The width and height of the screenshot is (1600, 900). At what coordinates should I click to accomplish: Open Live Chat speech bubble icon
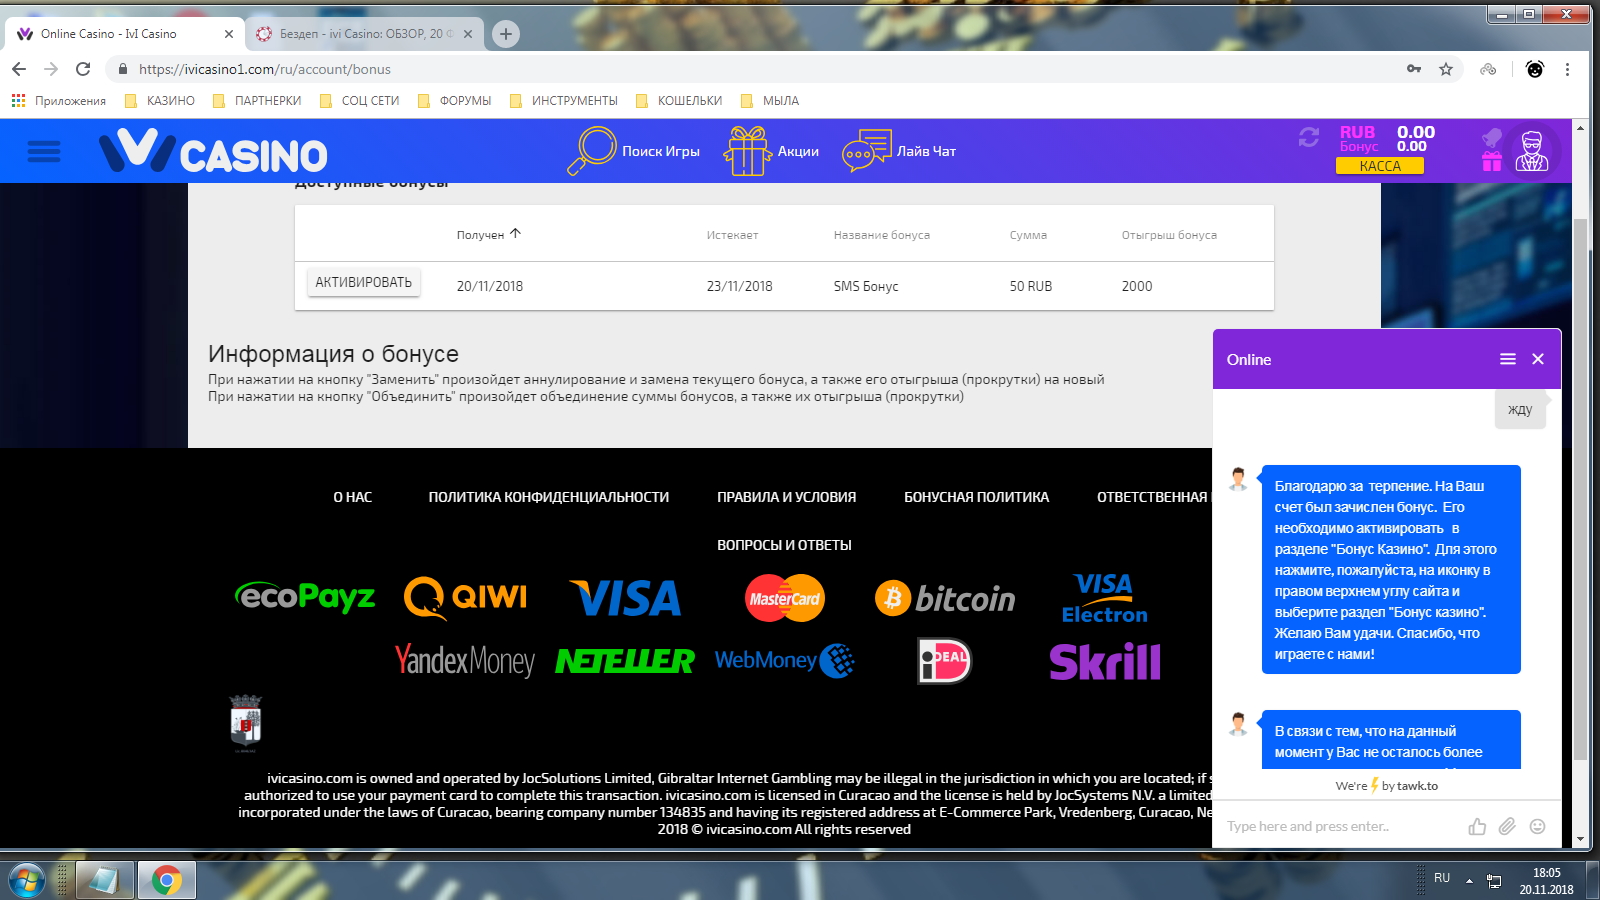point(866,151)
